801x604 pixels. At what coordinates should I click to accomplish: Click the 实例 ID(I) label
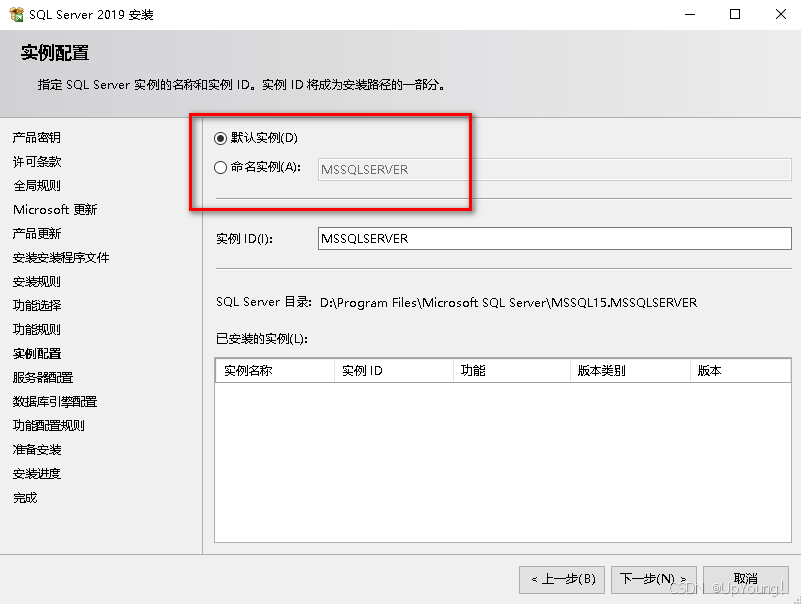tap(244, 239)
